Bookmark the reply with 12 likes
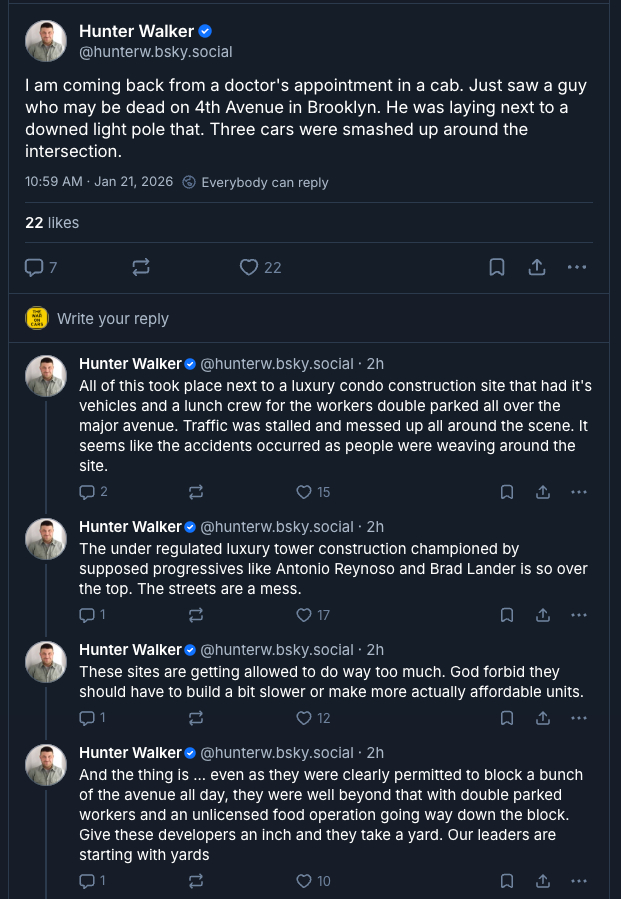Viewport: 621px width, 899px height. [x=507, y=718]
